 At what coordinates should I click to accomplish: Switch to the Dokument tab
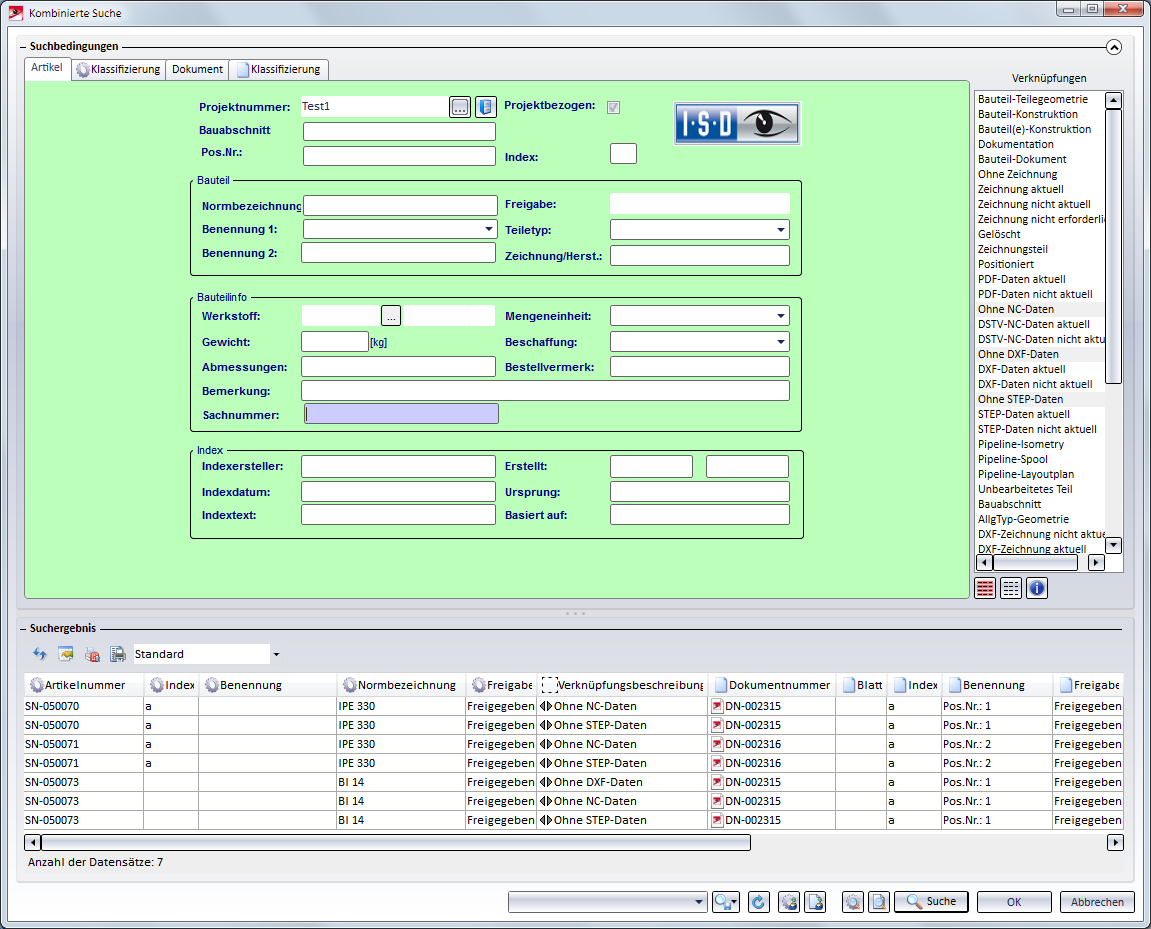click(x=197, y=69)
